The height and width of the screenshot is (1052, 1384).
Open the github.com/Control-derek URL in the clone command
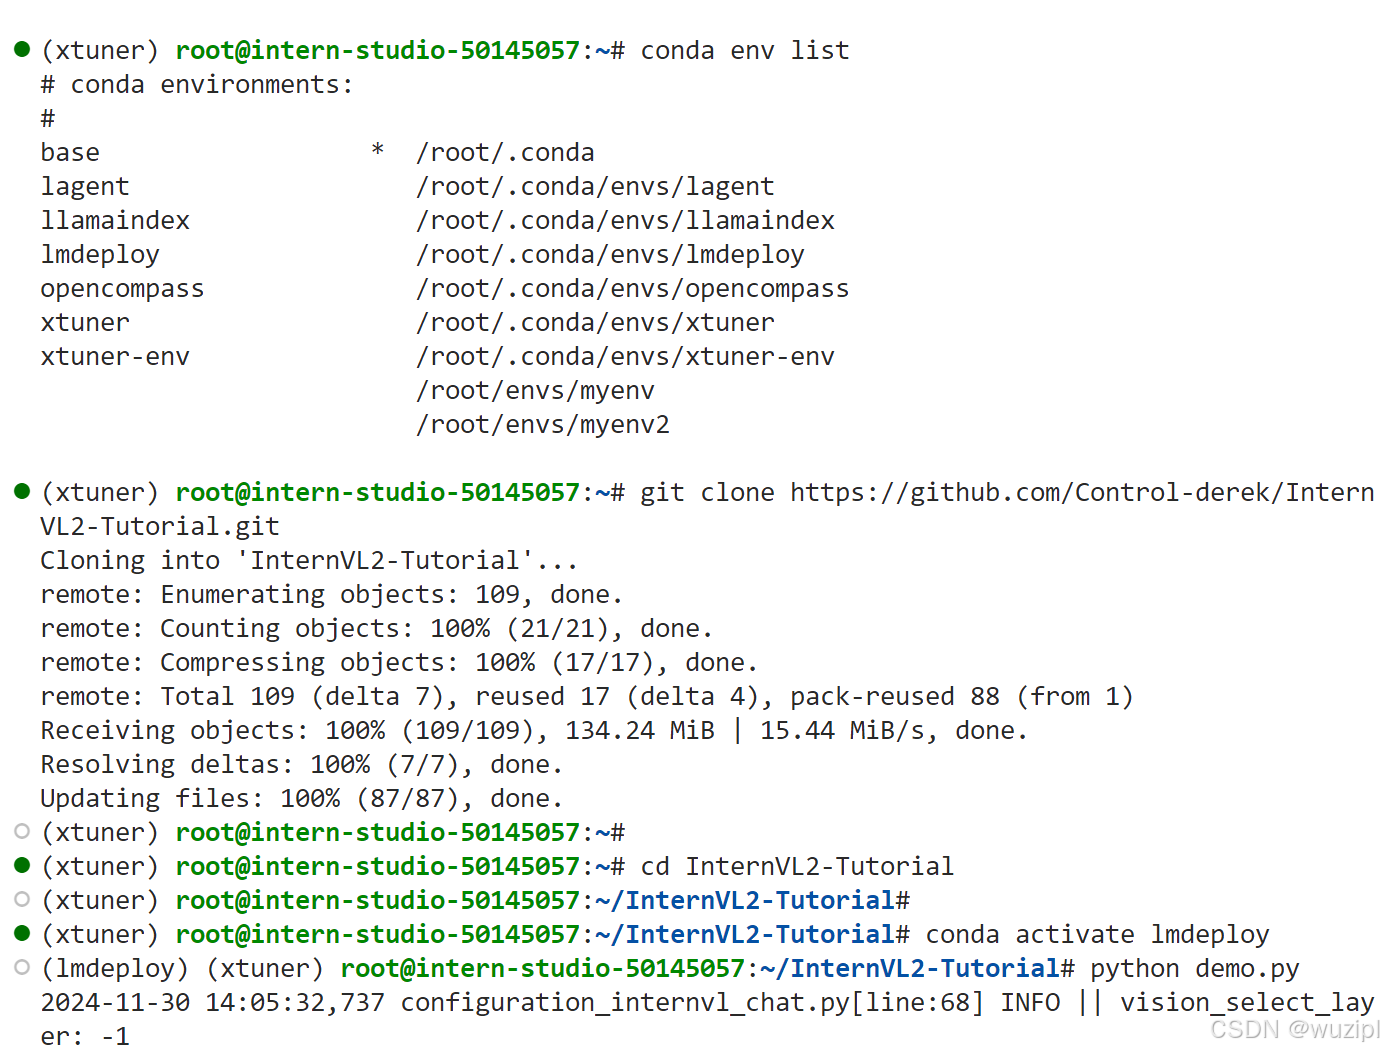(1082, 492)
